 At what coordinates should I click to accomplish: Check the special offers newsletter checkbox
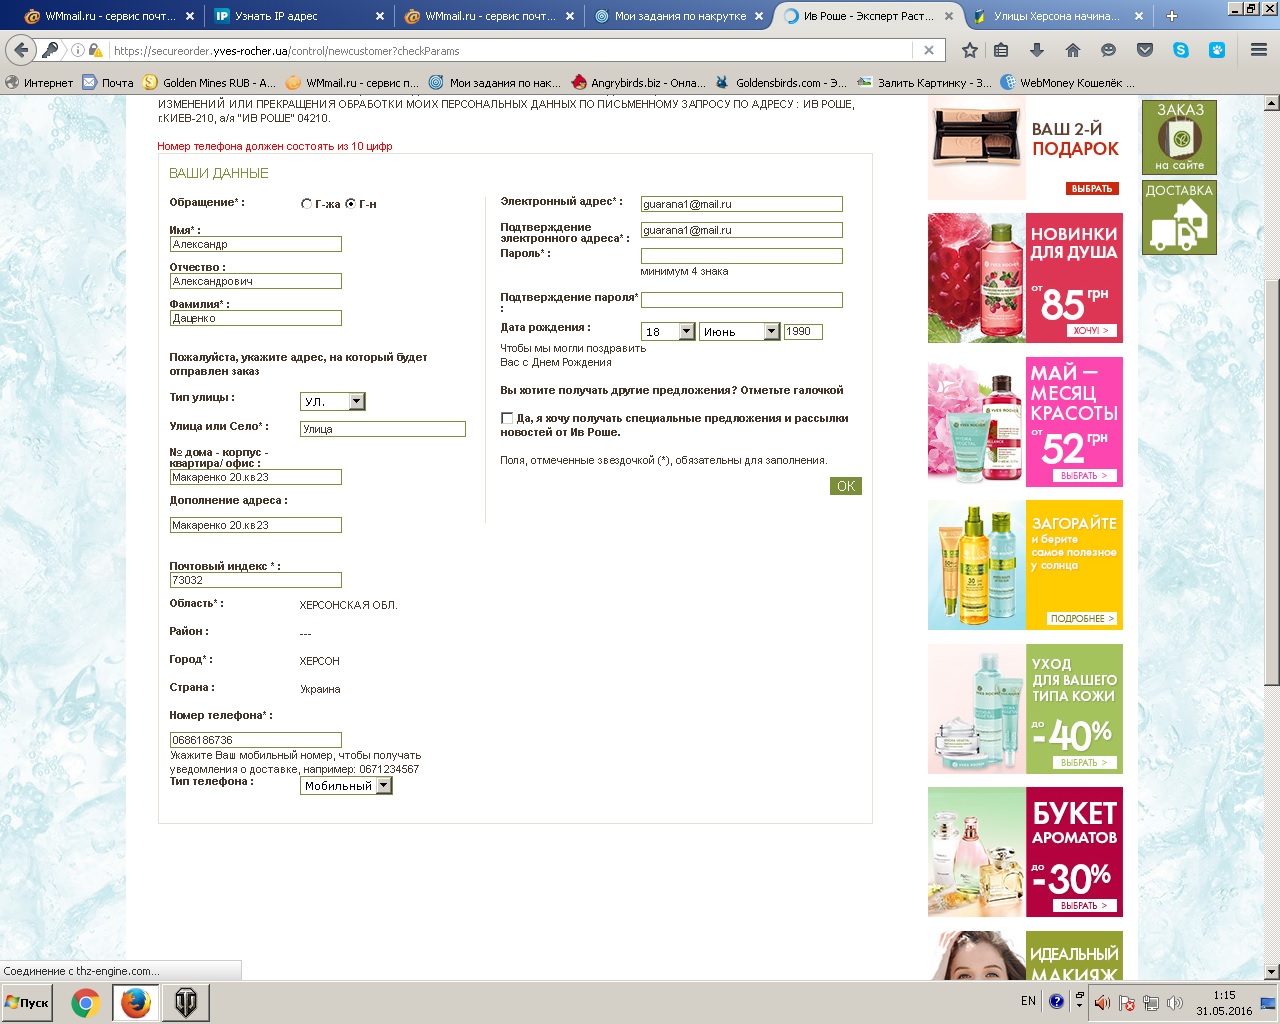click(x=507, y=419)
